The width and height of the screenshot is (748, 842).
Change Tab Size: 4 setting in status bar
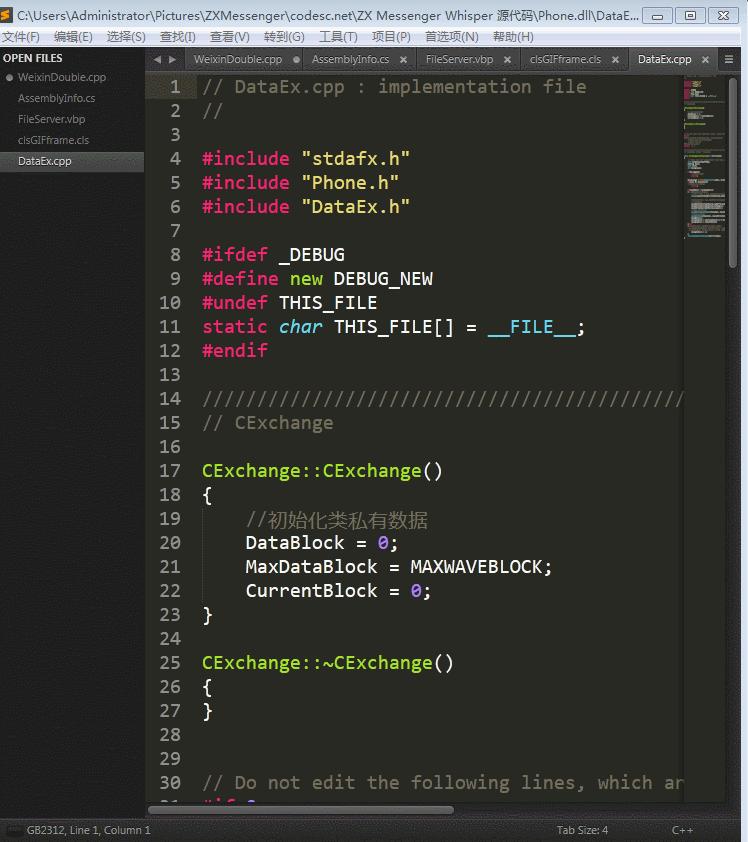point(582,830)
